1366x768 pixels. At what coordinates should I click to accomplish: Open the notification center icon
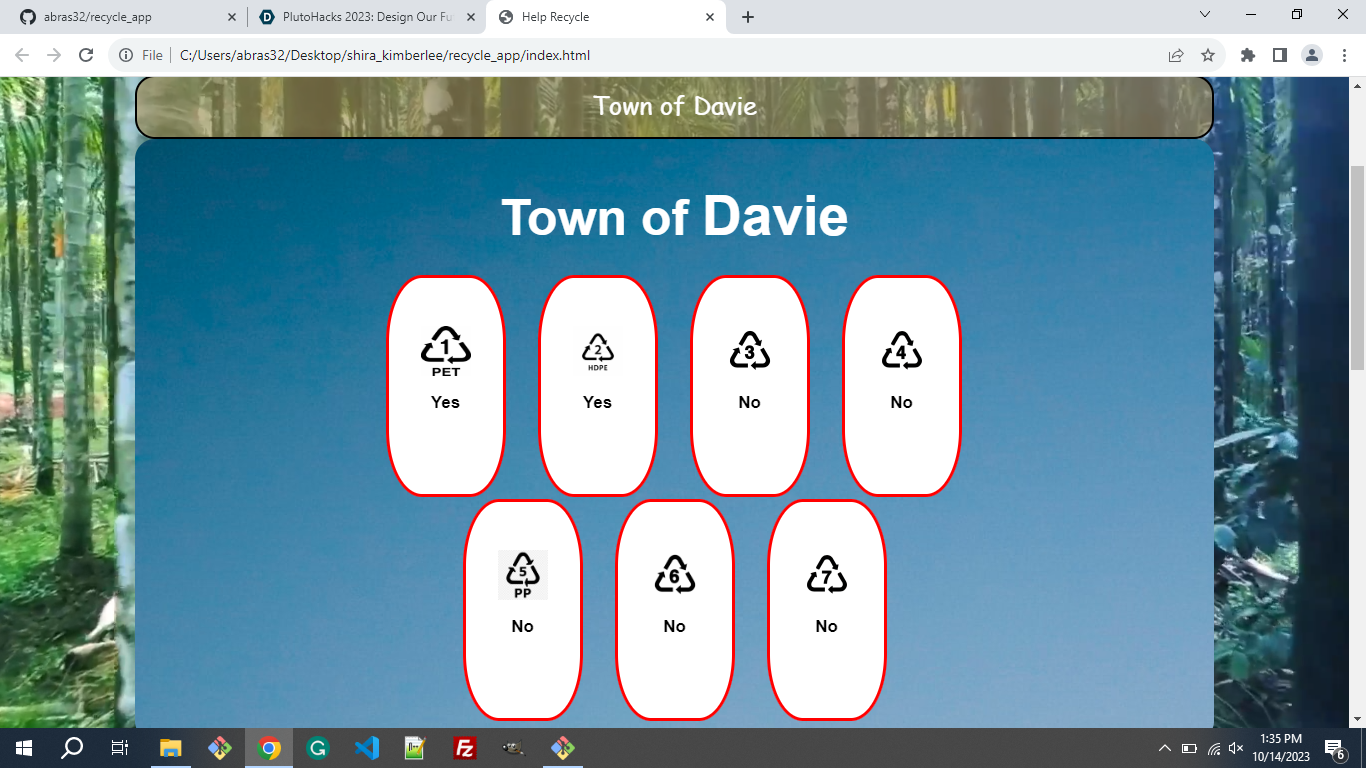pos(1334,748)
